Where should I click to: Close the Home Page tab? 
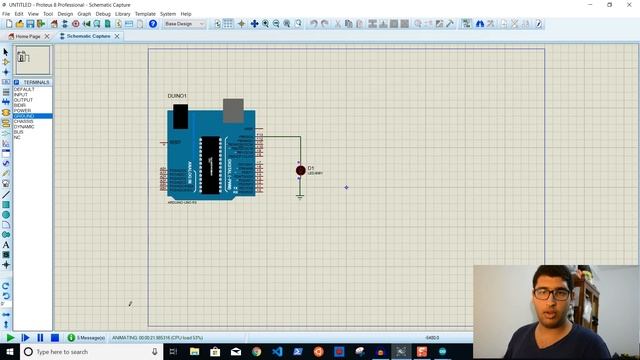click(x=47, y=36)
